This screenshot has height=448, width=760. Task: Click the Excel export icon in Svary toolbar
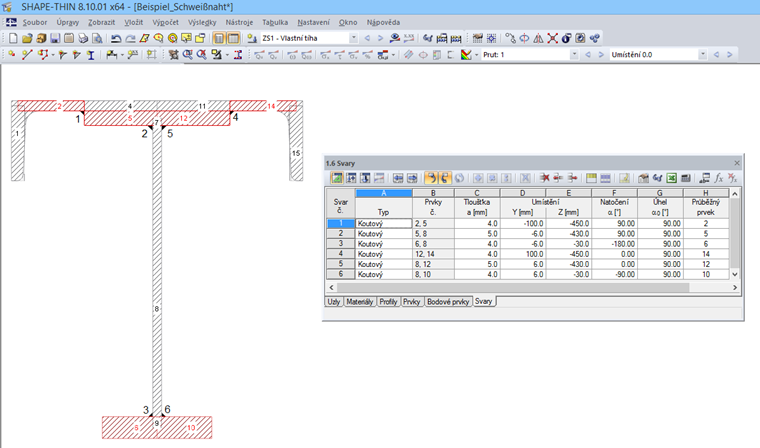671,178
